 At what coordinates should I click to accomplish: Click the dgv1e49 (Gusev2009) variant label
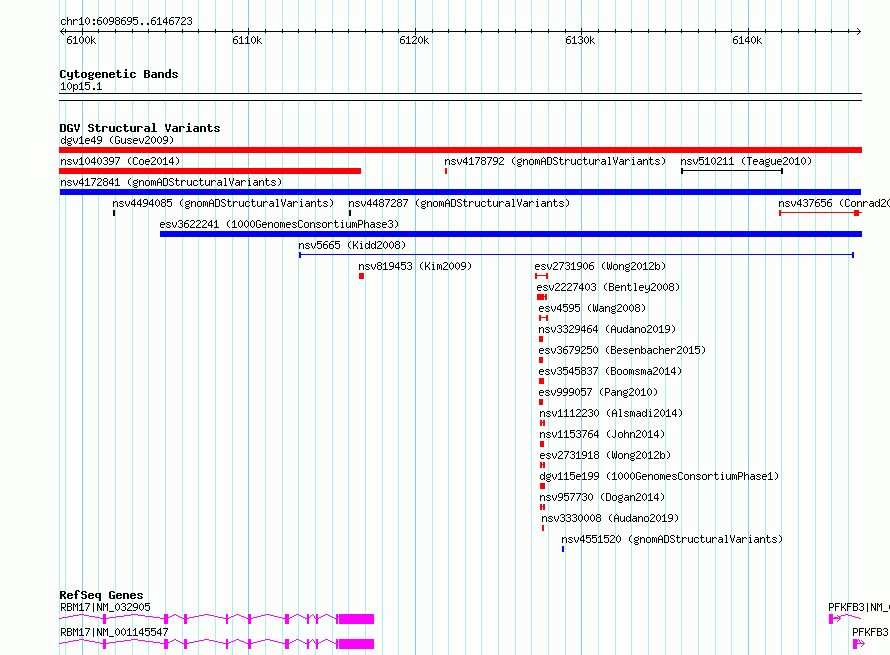pyautogui.click(x=117, y=140)
